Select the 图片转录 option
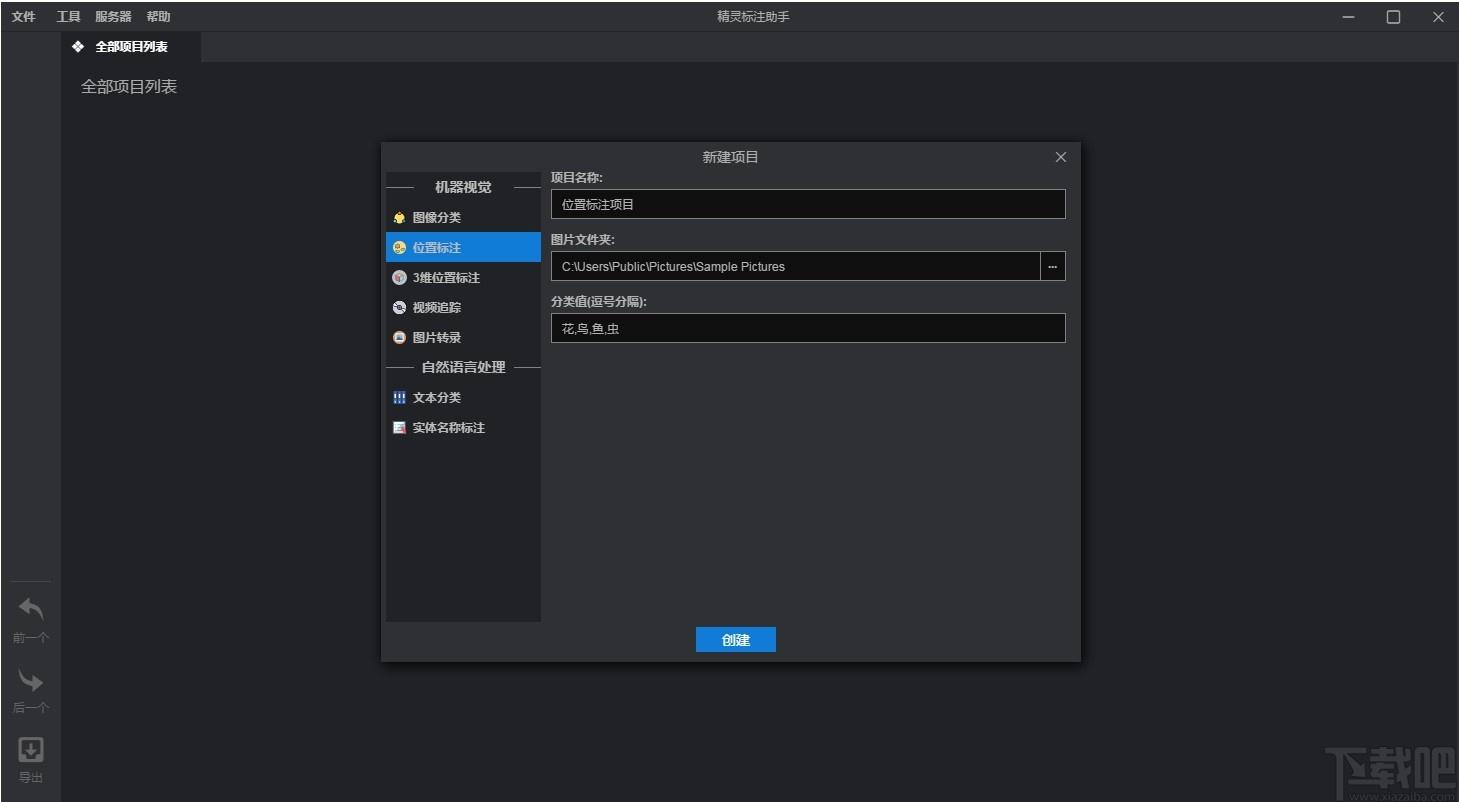 pyautogui.click(x=436, y=338)
